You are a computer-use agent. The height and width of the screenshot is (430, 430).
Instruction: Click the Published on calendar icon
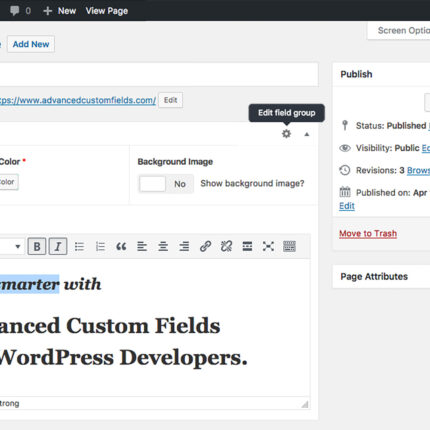pyautogui.click(x=345, y=192)
